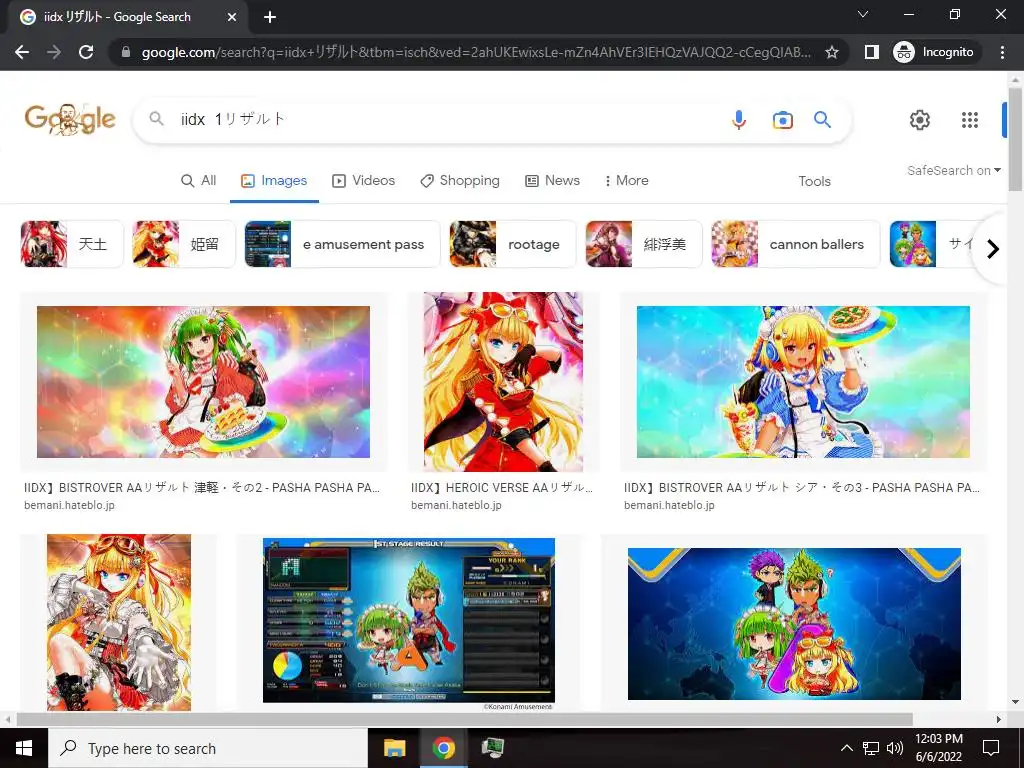Click the browser forward arrow
Screen dimensions: 1024x768
[x=54, y=52]
